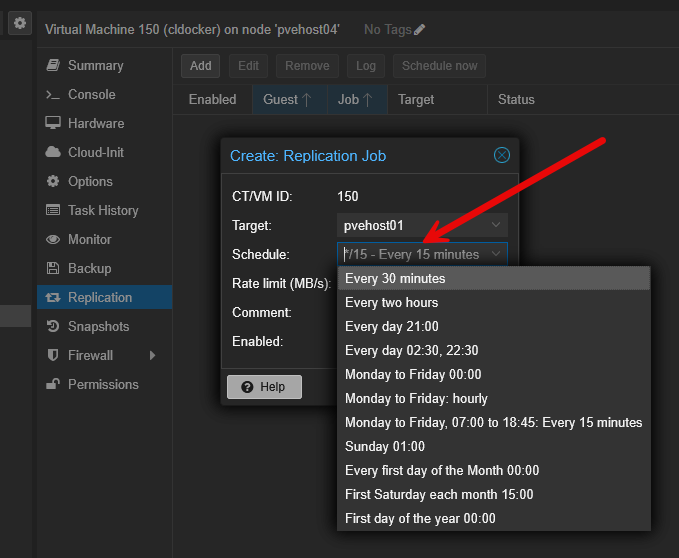Image resolution: width=679 pixels, height=558 pixels.
Task: Click the Edit button
Action: point(248,66)
